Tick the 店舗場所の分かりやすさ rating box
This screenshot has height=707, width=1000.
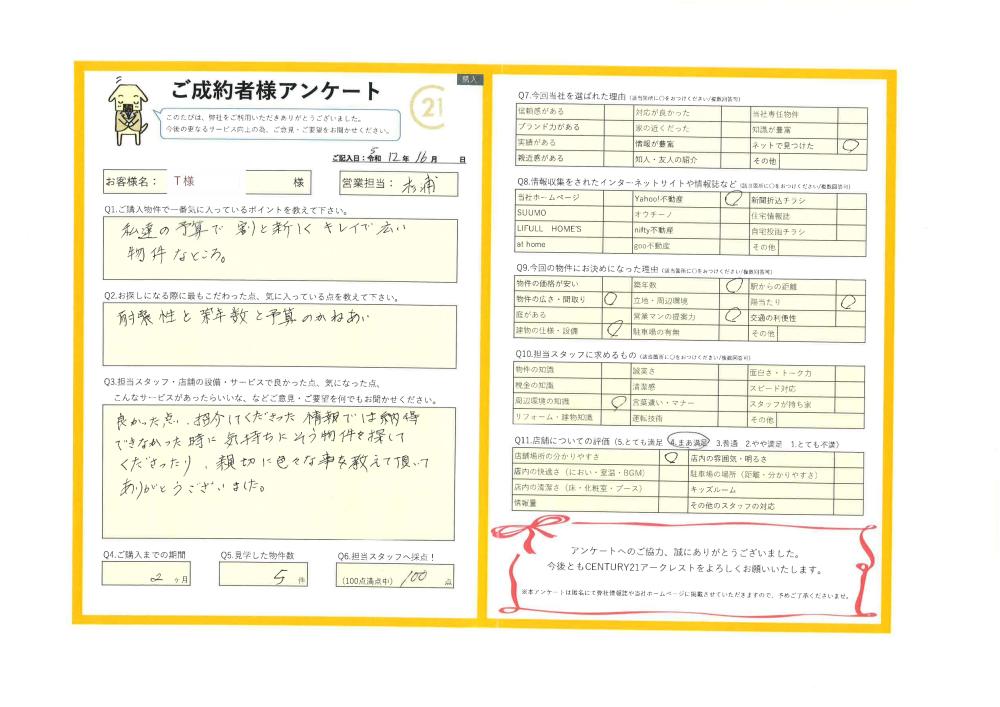671,457
